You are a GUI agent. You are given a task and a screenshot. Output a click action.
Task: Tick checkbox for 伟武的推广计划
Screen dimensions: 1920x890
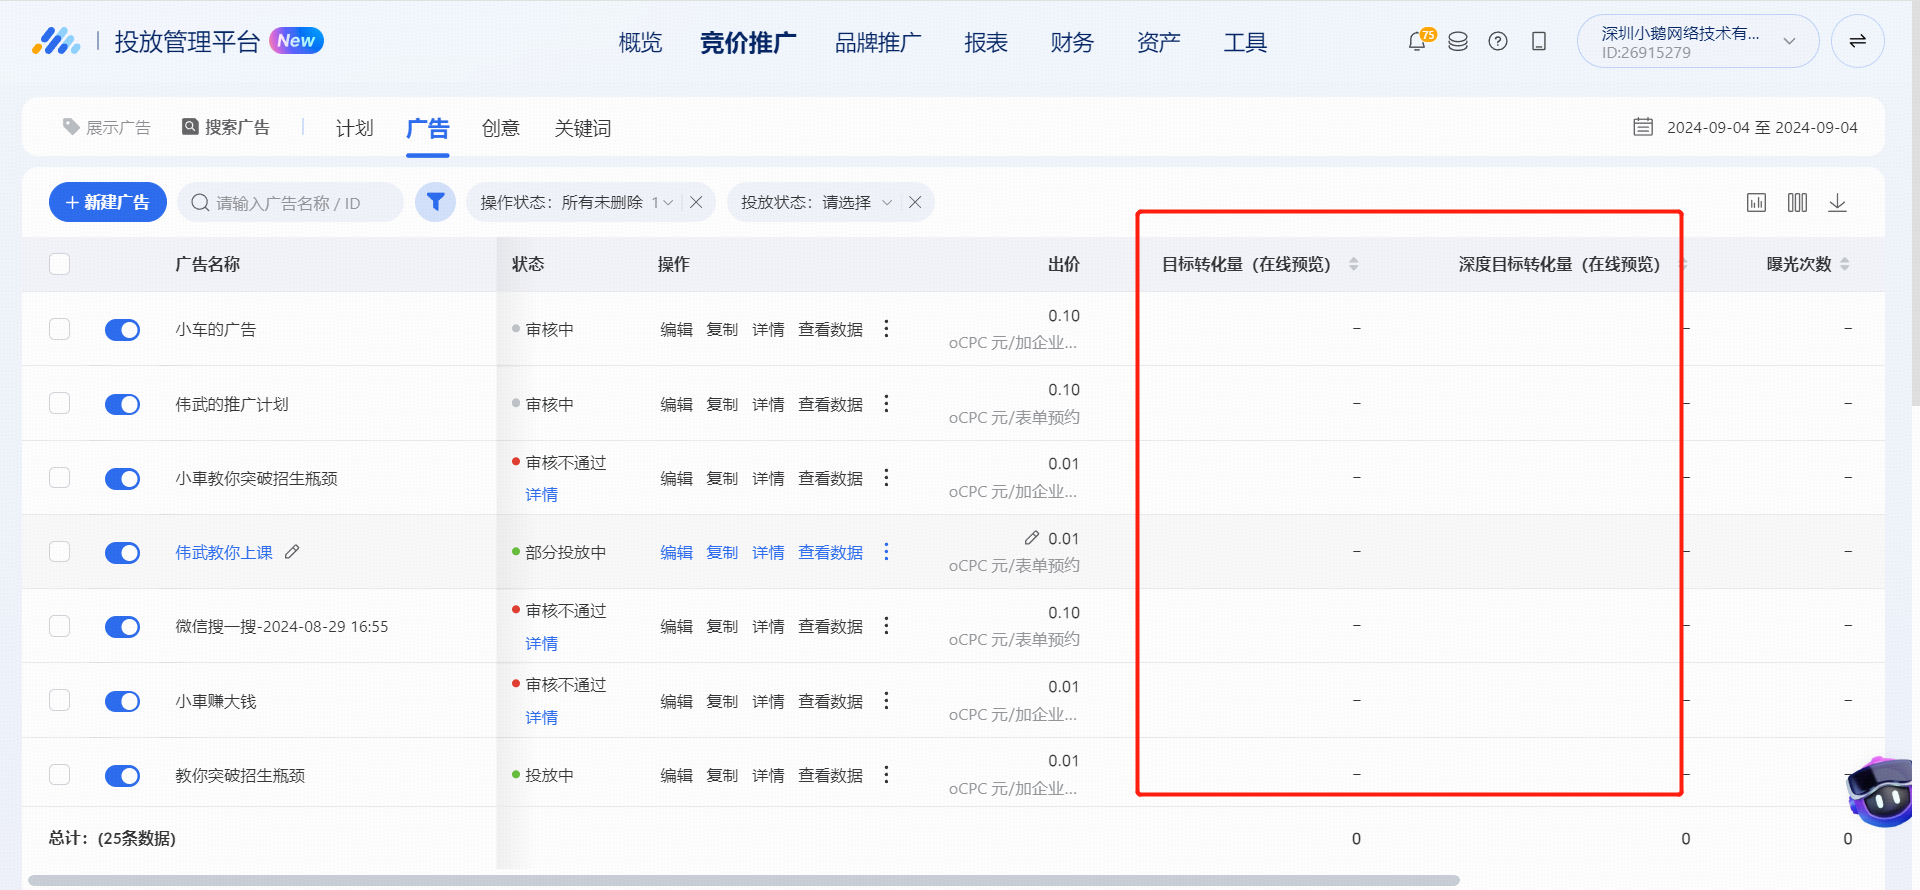coord(60,403)
